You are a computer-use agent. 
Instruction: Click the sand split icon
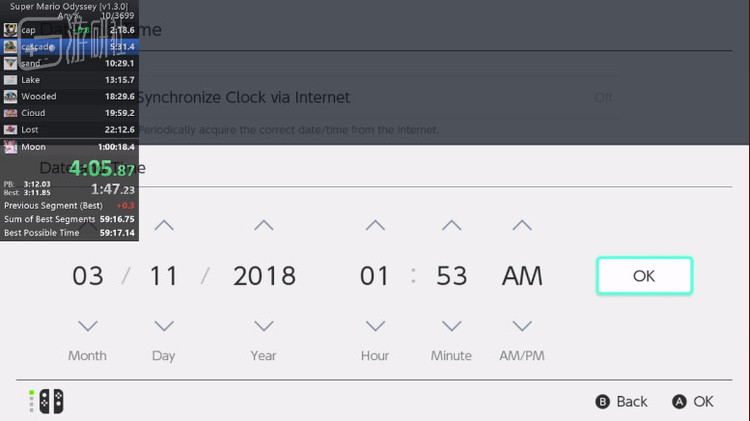(11, 63)
